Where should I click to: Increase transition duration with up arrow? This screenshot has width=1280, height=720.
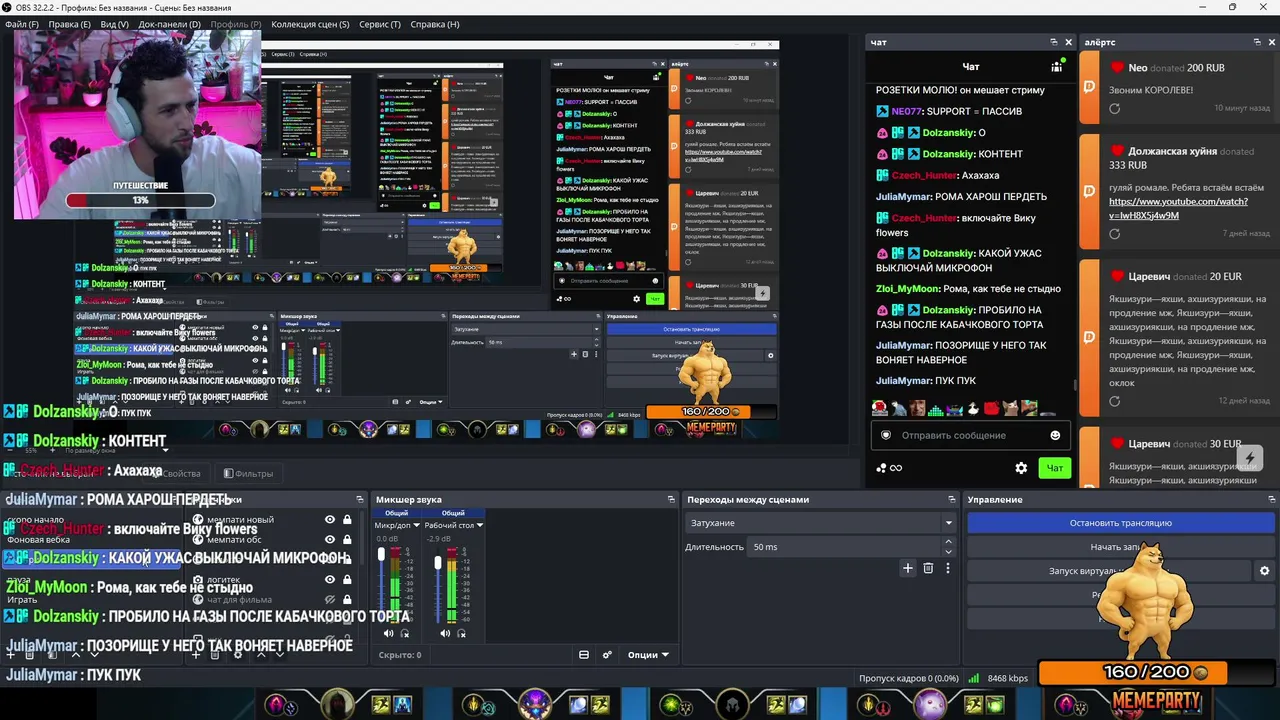coord(948,542)
